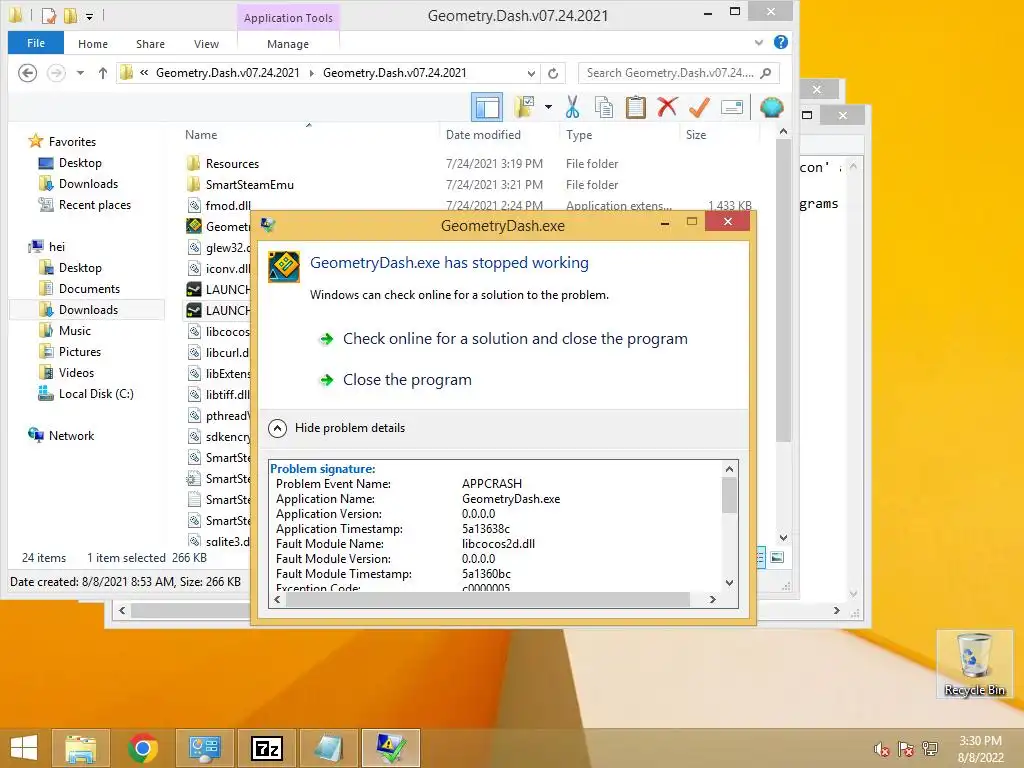
Task: Select the SmartSteamEmu folder
Action: (x=249, y=185)
